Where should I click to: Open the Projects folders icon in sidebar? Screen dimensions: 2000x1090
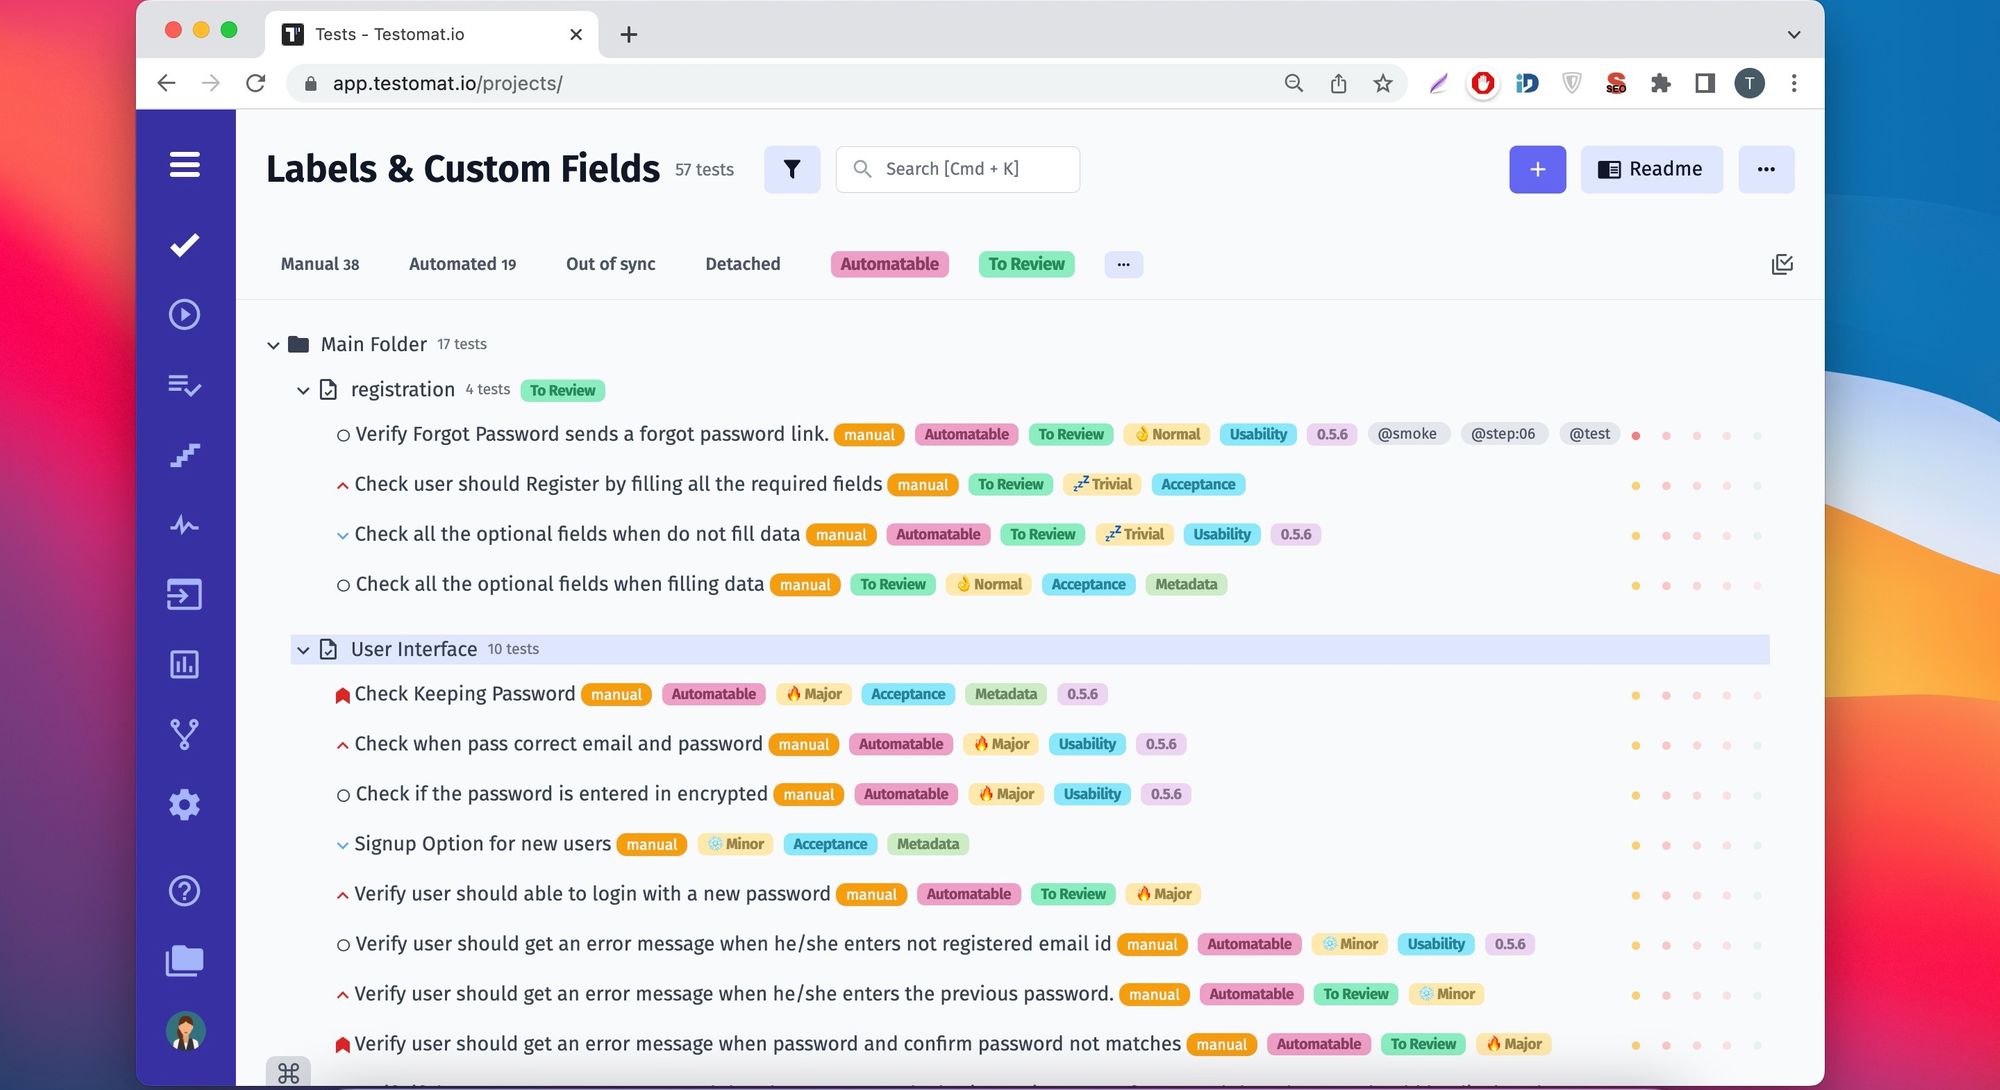(185, 961)
